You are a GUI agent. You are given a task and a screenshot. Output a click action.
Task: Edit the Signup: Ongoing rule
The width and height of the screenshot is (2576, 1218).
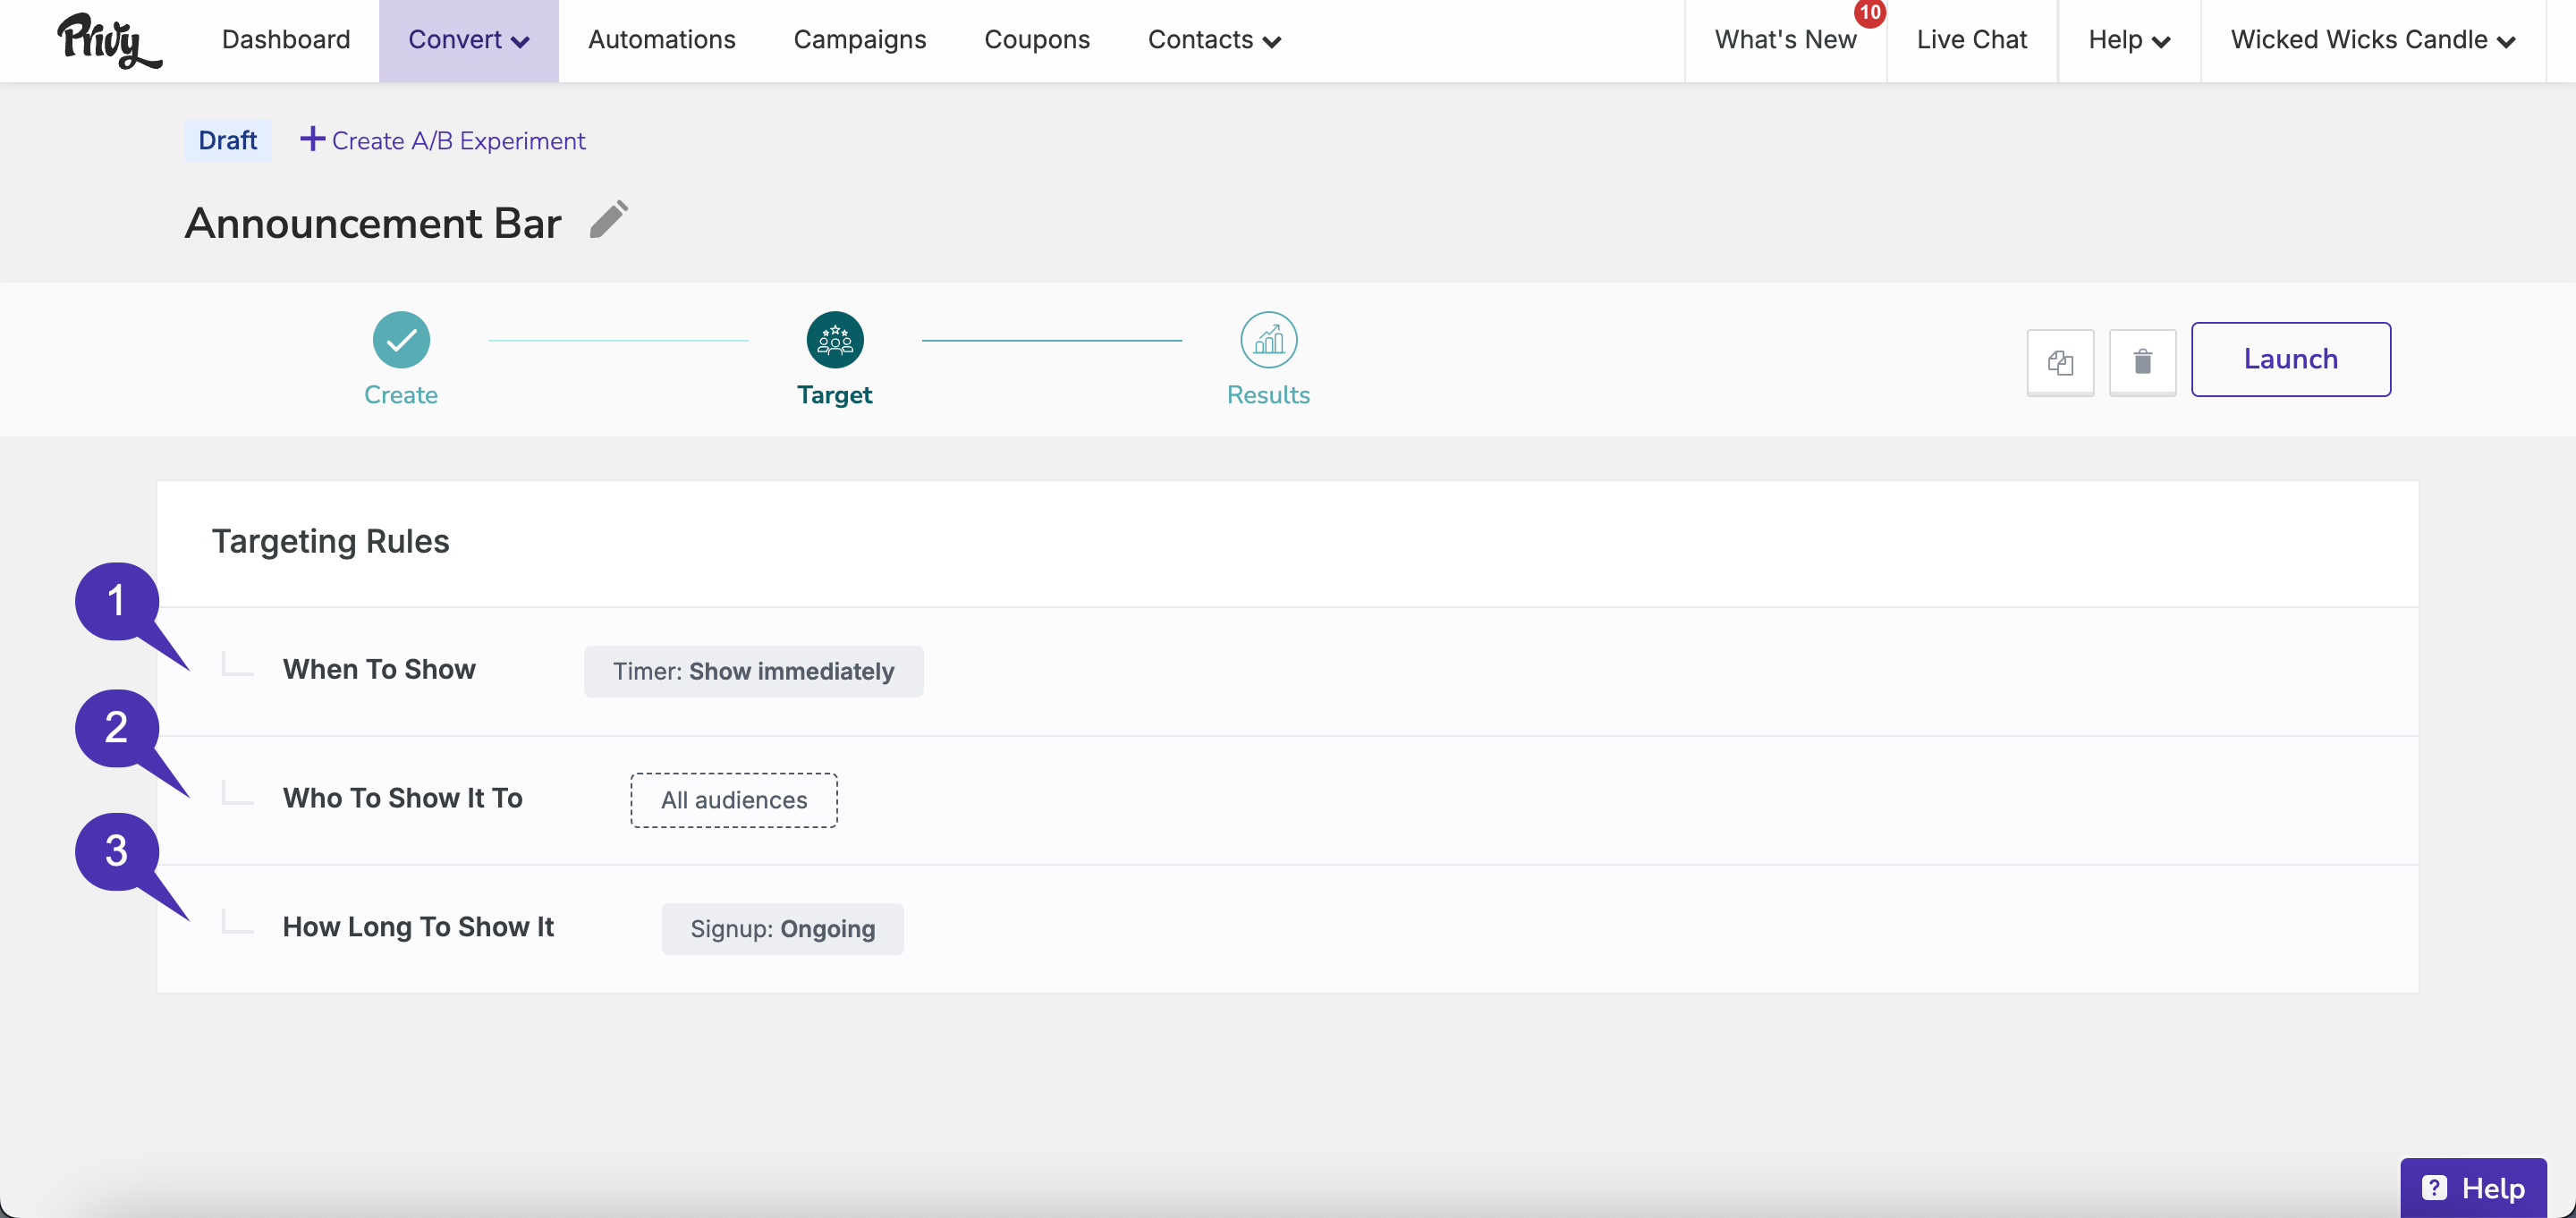[782, 929]
